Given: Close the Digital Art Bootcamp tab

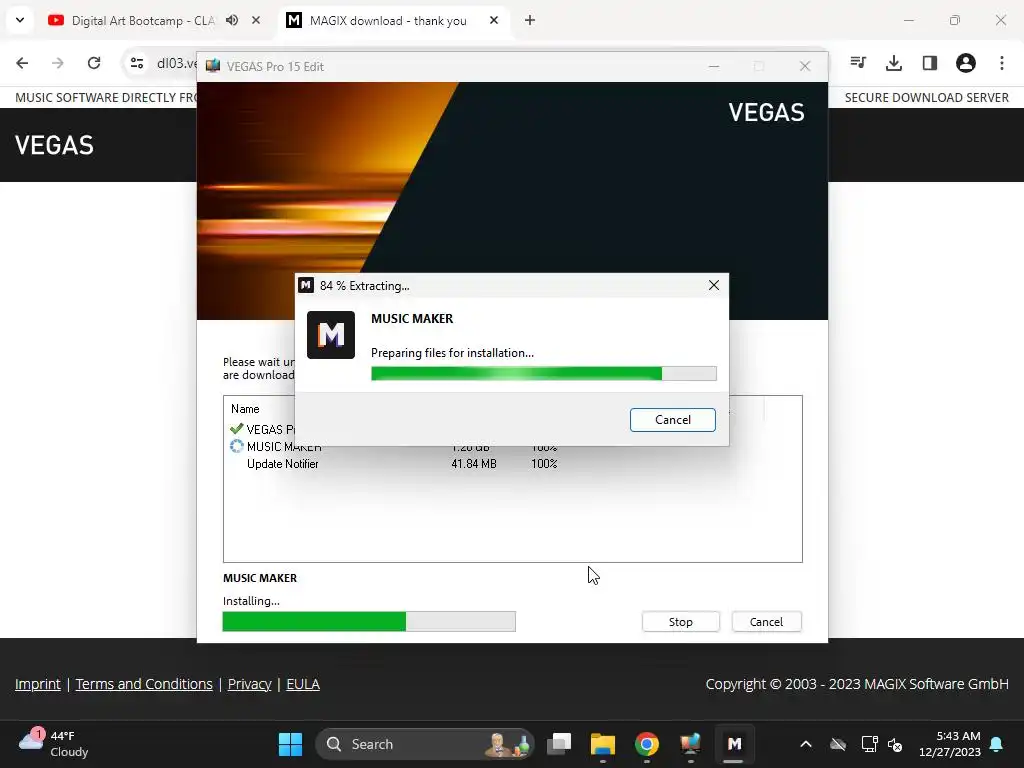Looking at the screenshot, I should [256, 20].
